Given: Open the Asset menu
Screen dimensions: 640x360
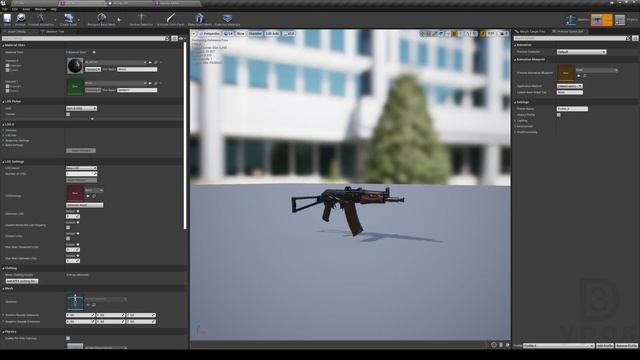Looking at the screenshot, I should (26, 9).
